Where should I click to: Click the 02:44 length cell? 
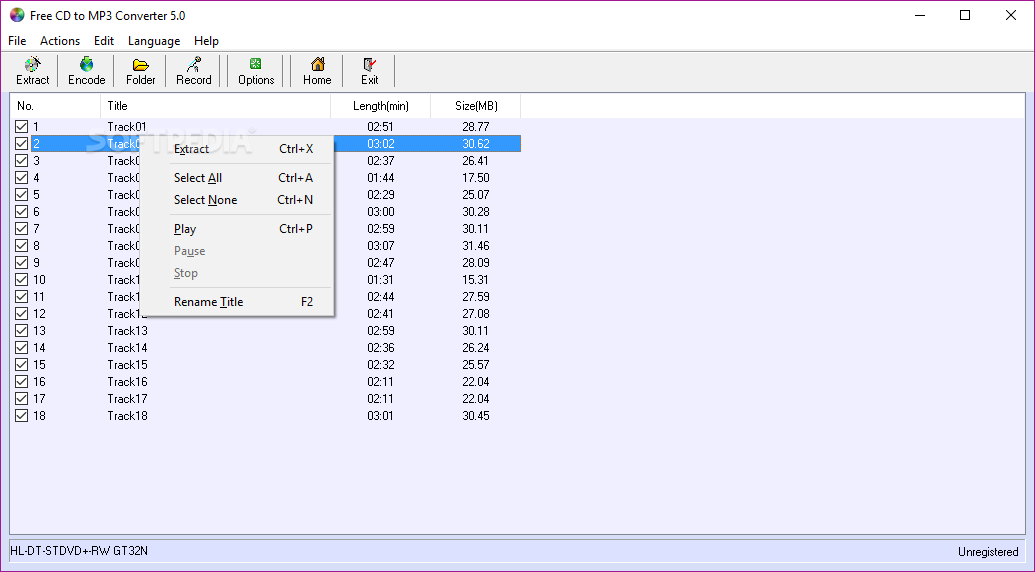[x=381, y=297]
